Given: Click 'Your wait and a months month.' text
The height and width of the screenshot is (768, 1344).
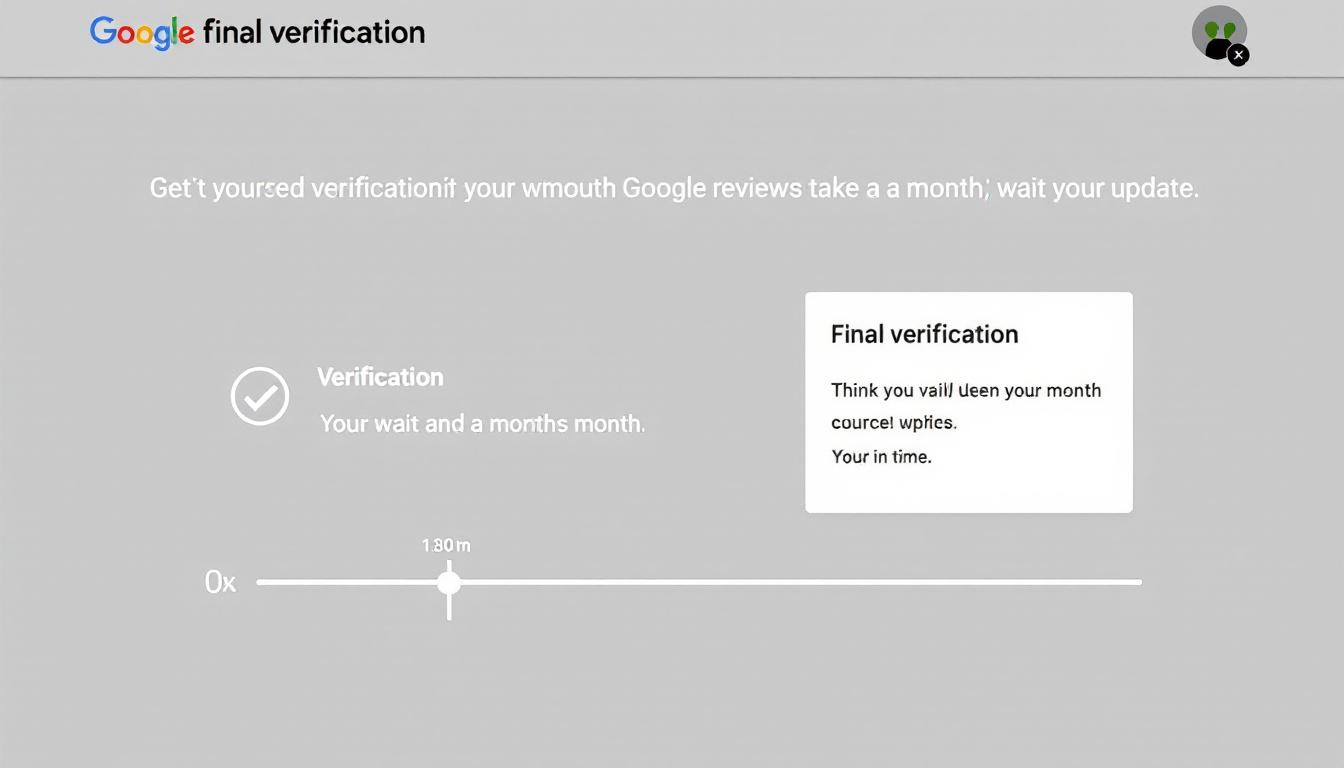Looking at the screenshot, I should point(482,423).
